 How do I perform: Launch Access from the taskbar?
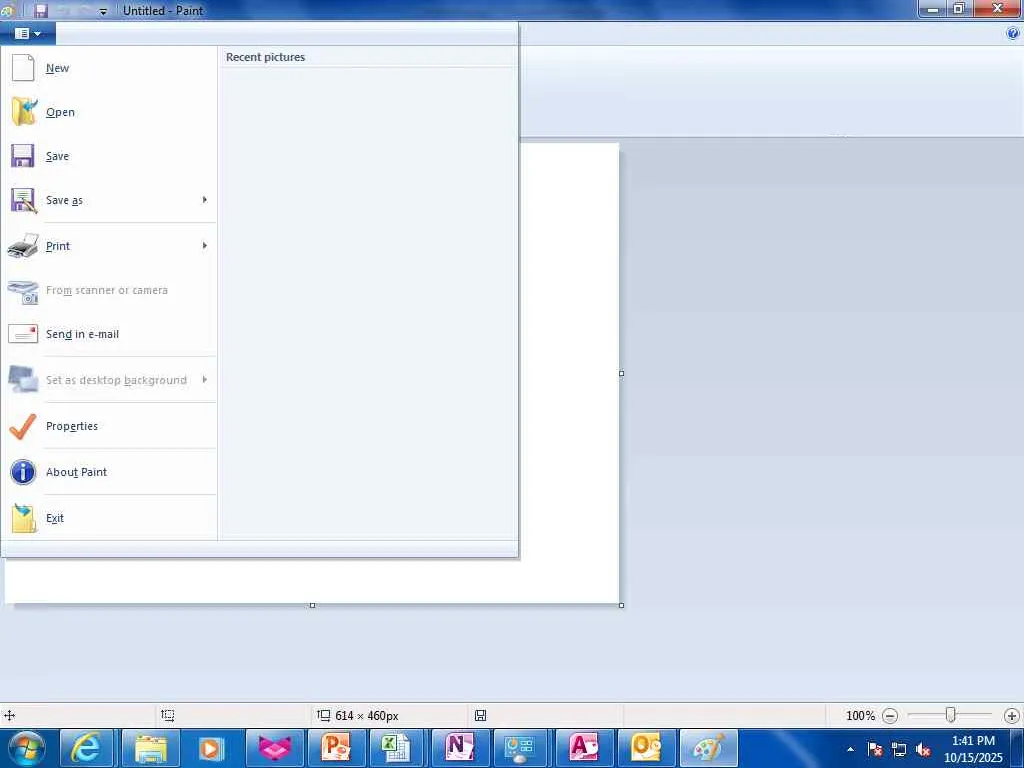click(583, 748)
